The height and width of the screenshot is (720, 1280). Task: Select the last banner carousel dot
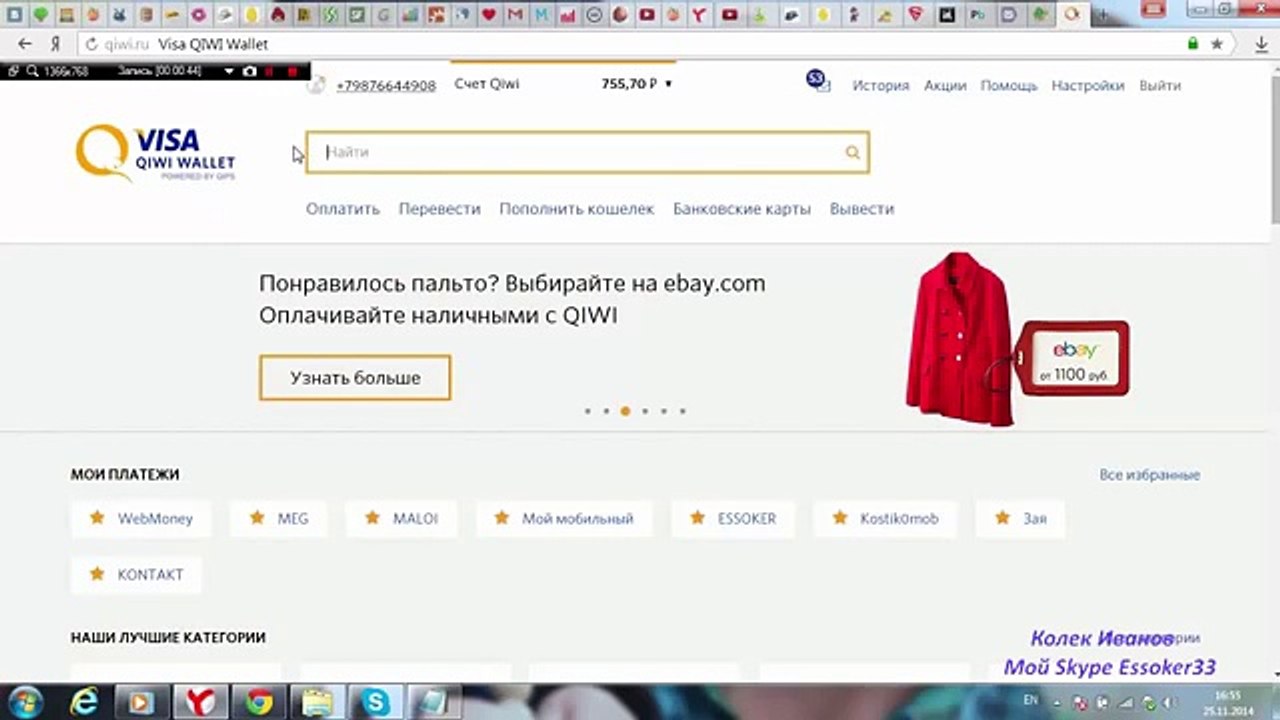683,411
